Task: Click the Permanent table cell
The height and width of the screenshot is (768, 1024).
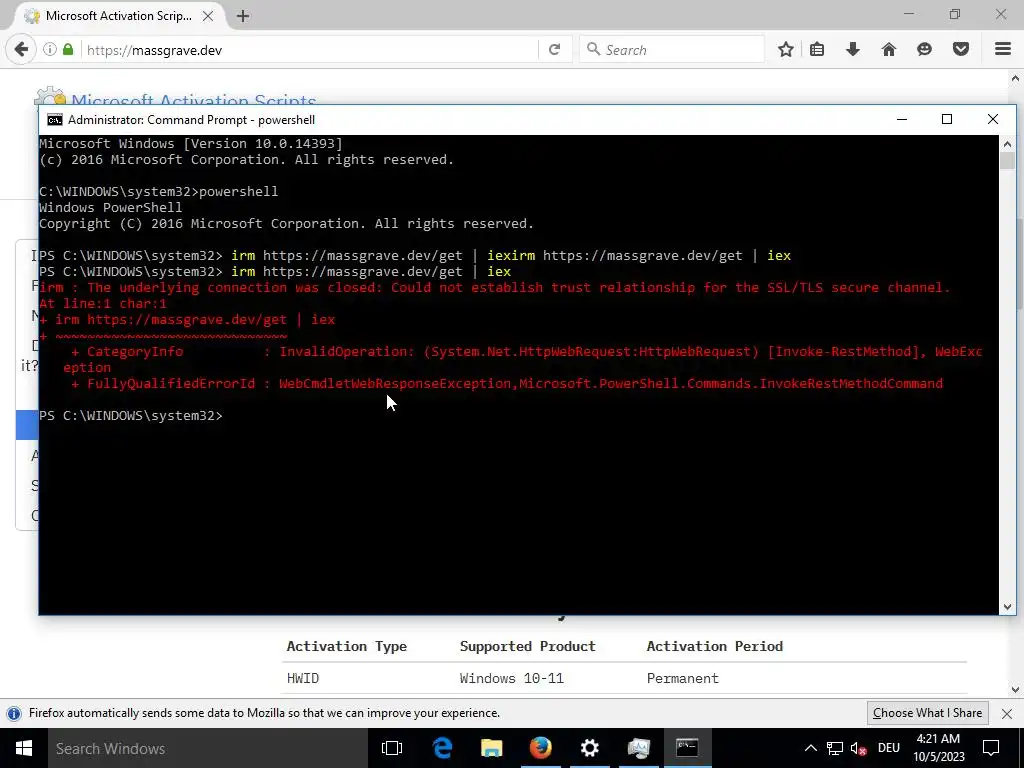Action: coord(682,679)
